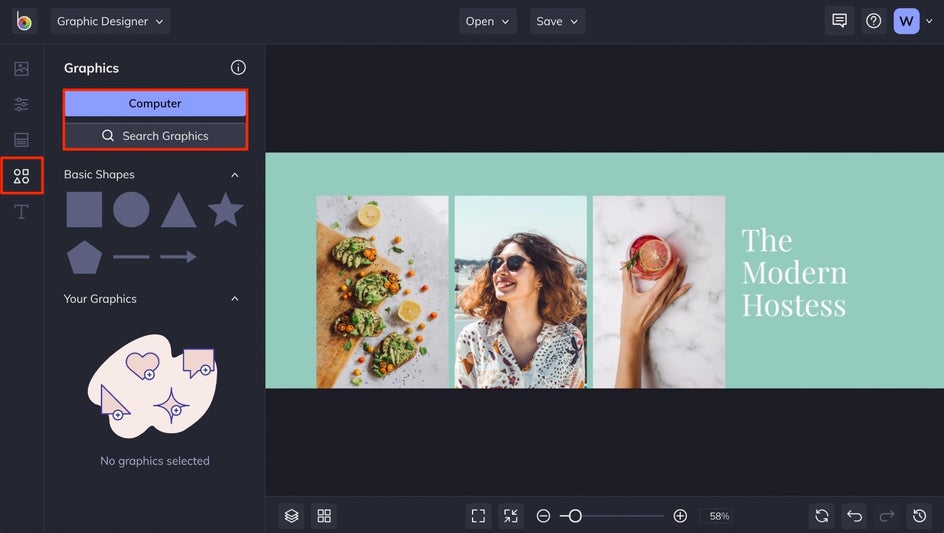Open the Save dropdown menu
Image resolution: width=944 pixels, height=533 pixels.
[557, 21]
